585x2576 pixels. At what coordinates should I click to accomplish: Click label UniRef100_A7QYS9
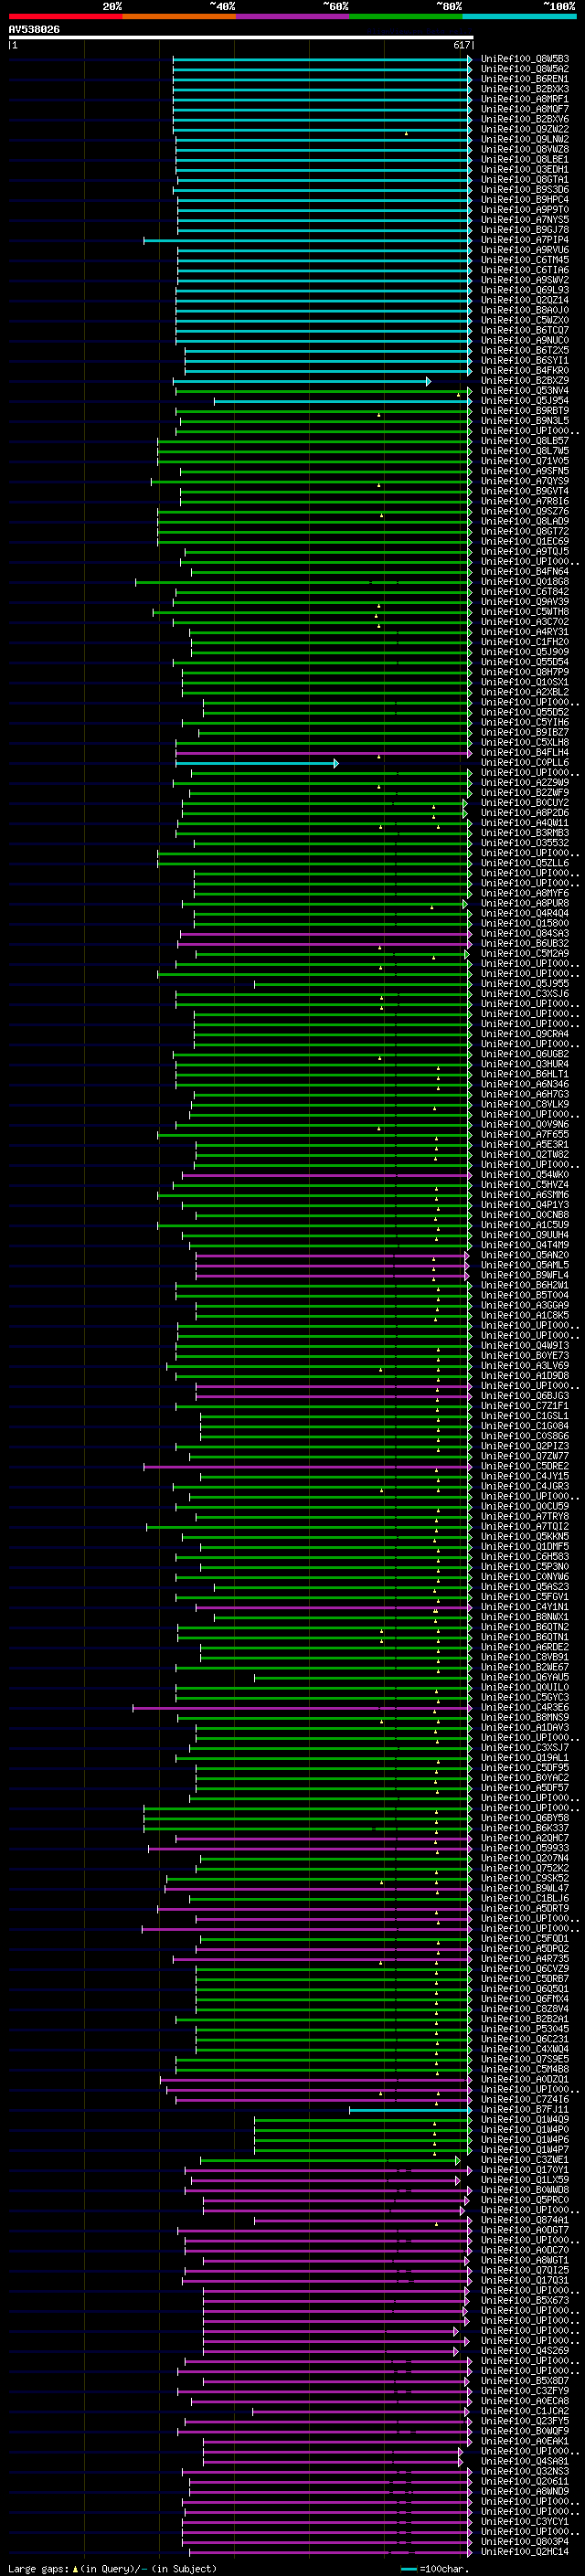tap(525, 481)
